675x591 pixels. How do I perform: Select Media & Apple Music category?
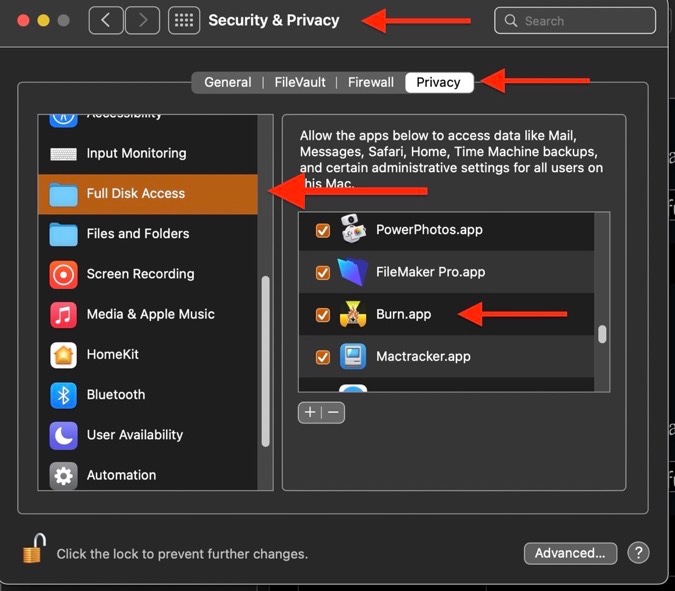tap(148, 314)
